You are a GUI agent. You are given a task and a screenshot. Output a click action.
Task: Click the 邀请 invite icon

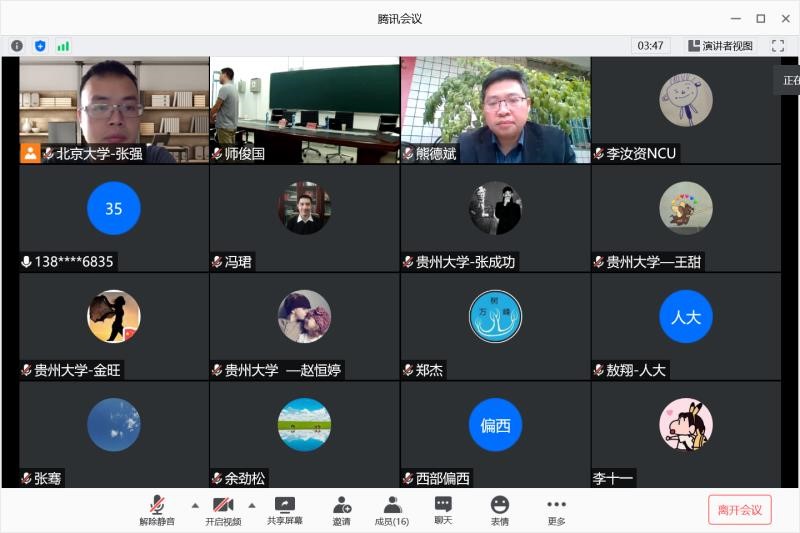pos(342,511)
